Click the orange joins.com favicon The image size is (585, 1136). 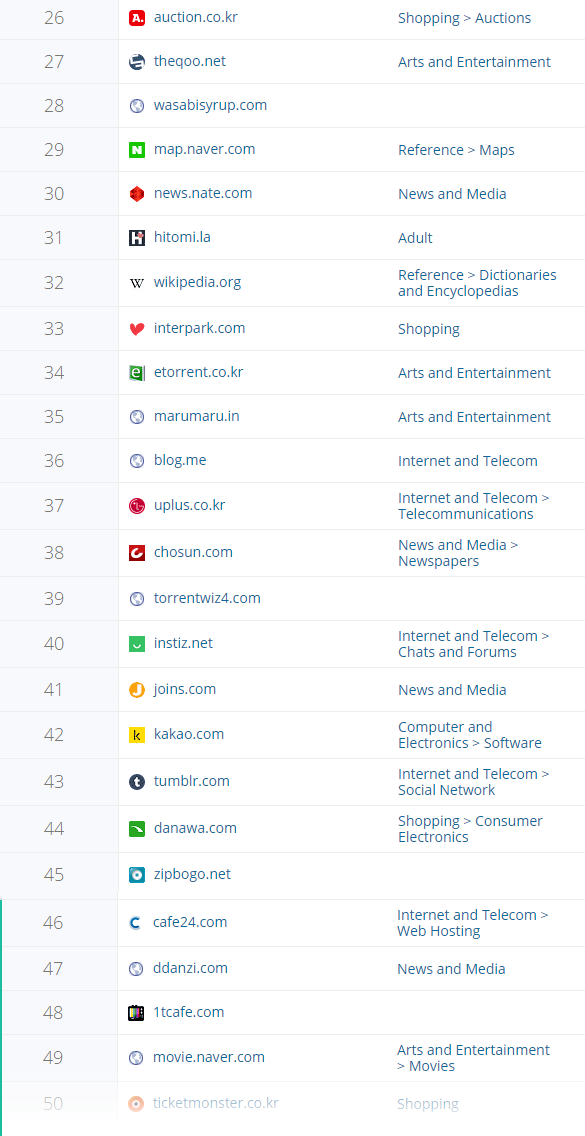137,690
